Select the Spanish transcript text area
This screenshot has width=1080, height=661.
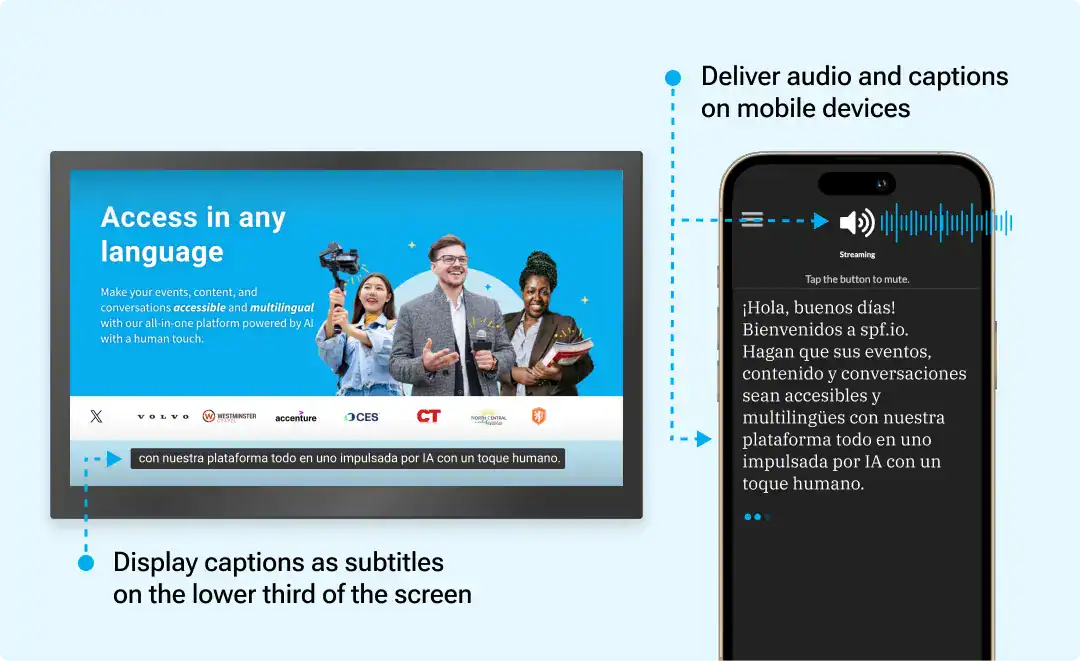(855, 395)
